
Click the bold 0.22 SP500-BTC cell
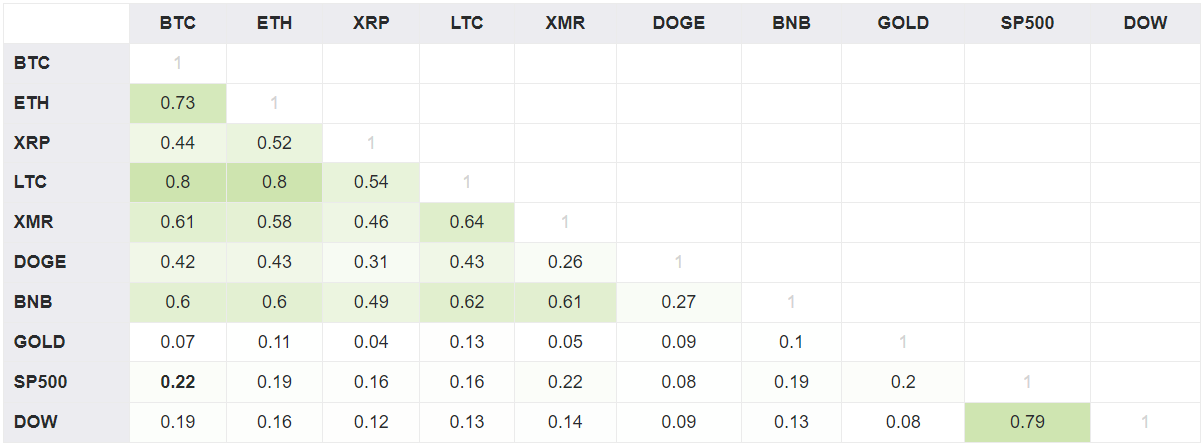[178, 382]
